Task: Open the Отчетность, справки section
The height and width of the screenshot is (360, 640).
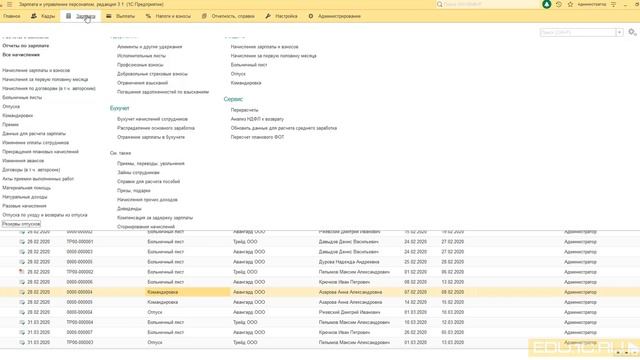Action: coord(228,16)
